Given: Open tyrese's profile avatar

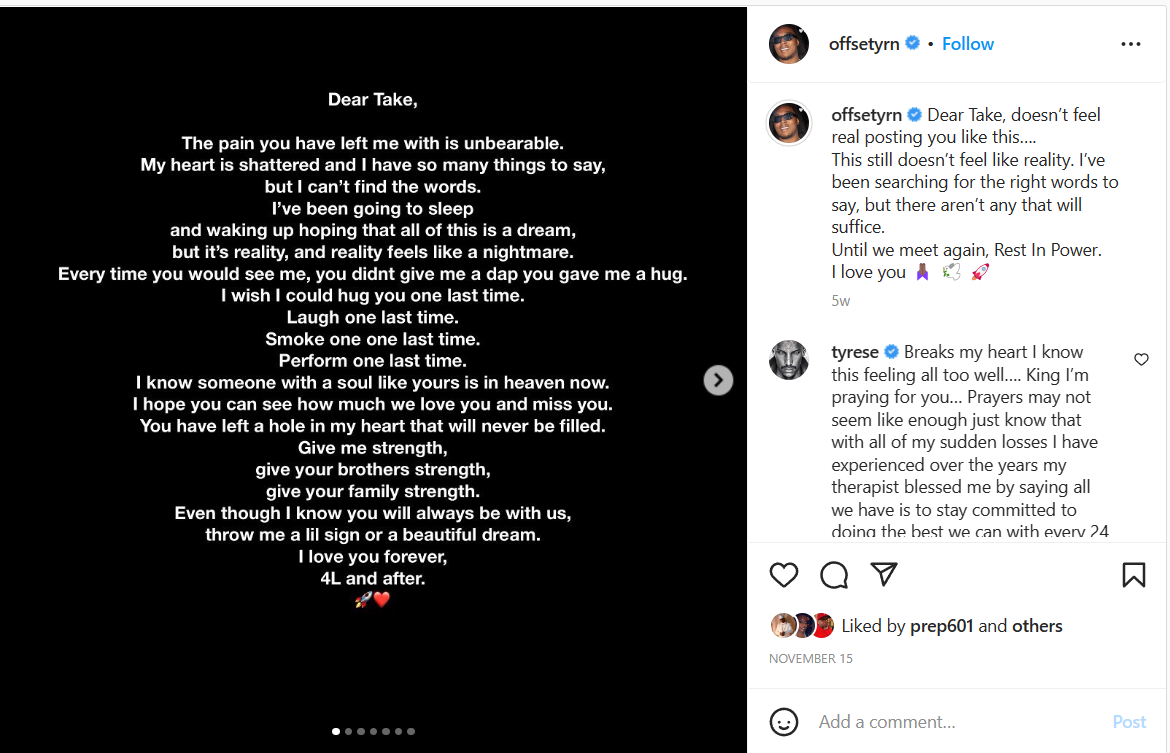Looking at the screenshot, I should [788, 360].
